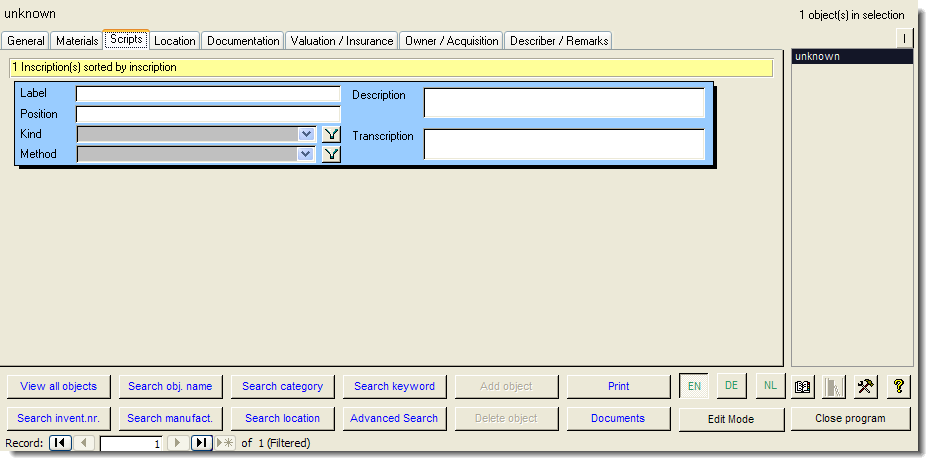This screenshot has width=926, height=459.
Task: Click the small button above the object list
Action: coord(904,38)
